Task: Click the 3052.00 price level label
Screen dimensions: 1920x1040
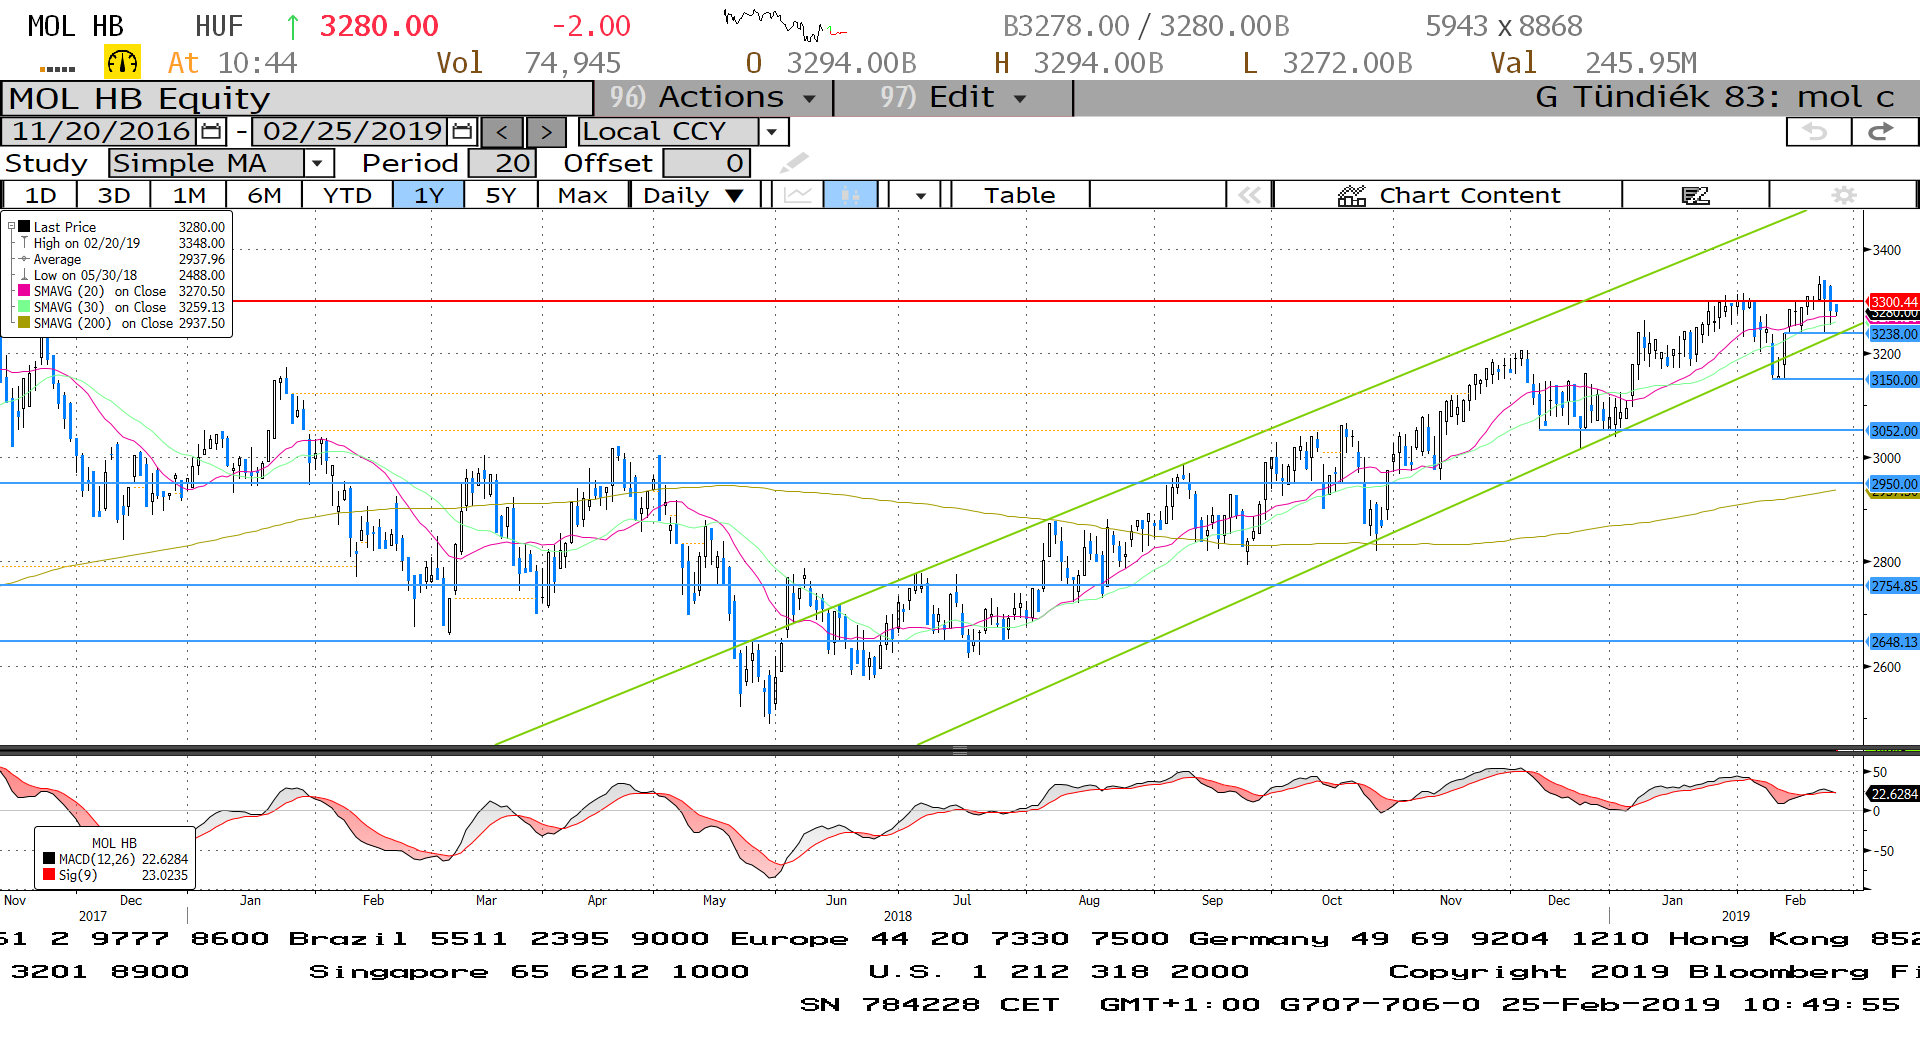Action: tap(1894, 431)
